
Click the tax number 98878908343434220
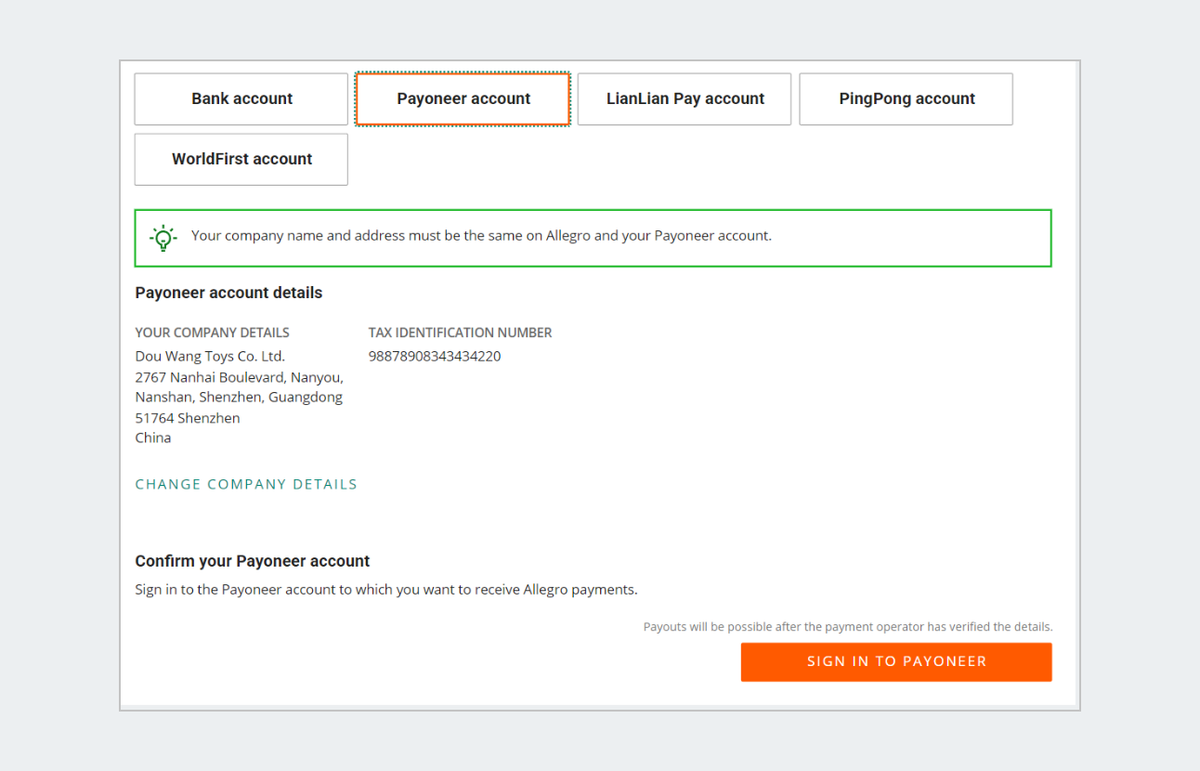click(434, 356)
